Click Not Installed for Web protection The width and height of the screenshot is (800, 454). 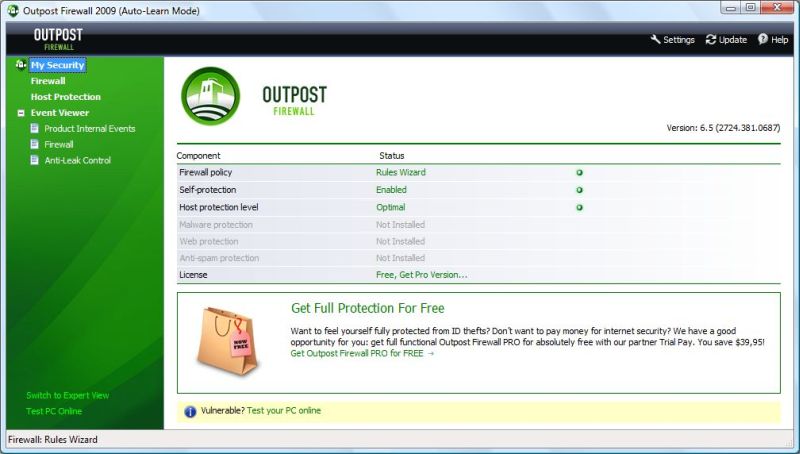pyautogui.click(x=401, y=241)
